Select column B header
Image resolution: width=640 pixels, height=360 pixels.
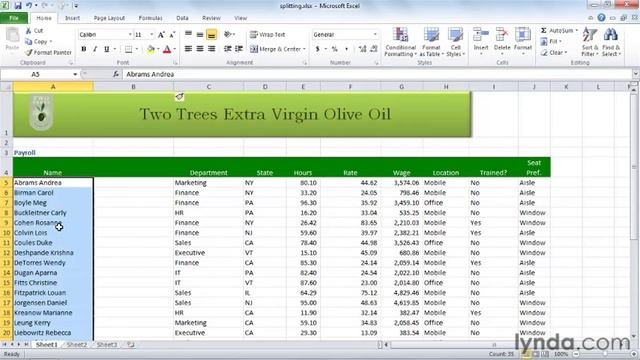133,87
